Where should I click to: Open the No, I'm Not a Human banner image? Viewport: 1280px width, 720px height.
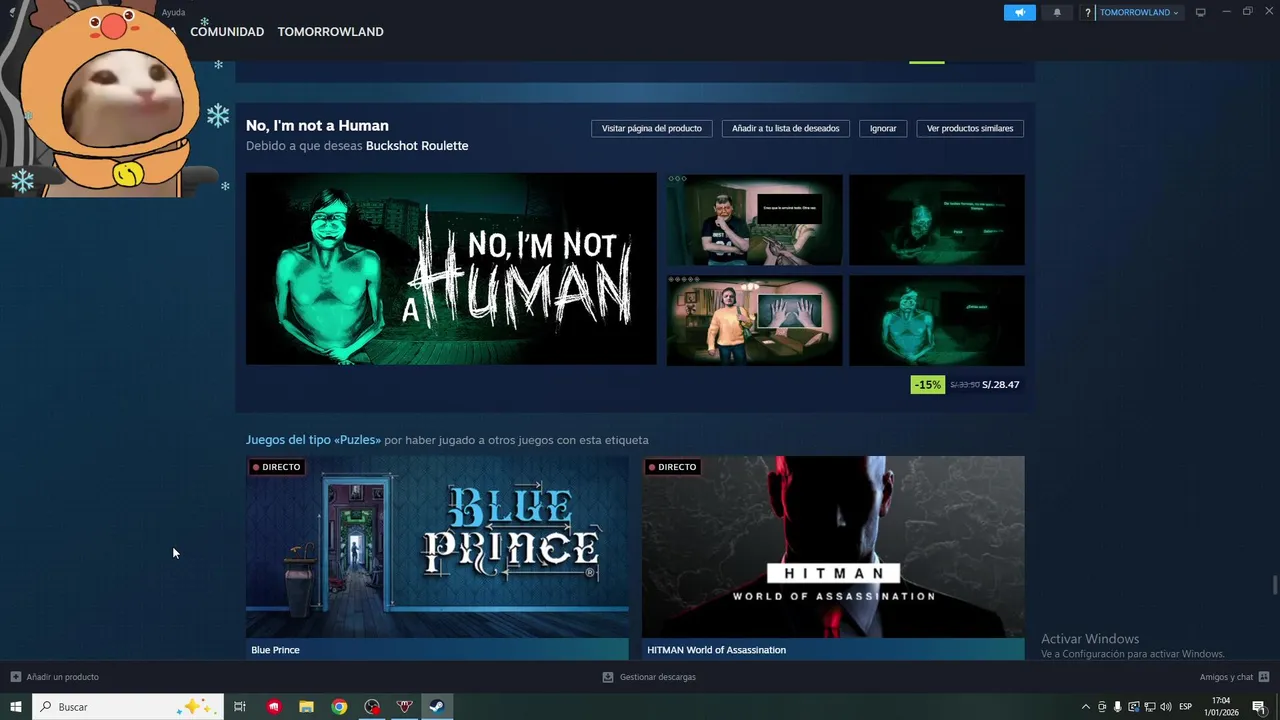pos(451,269)
